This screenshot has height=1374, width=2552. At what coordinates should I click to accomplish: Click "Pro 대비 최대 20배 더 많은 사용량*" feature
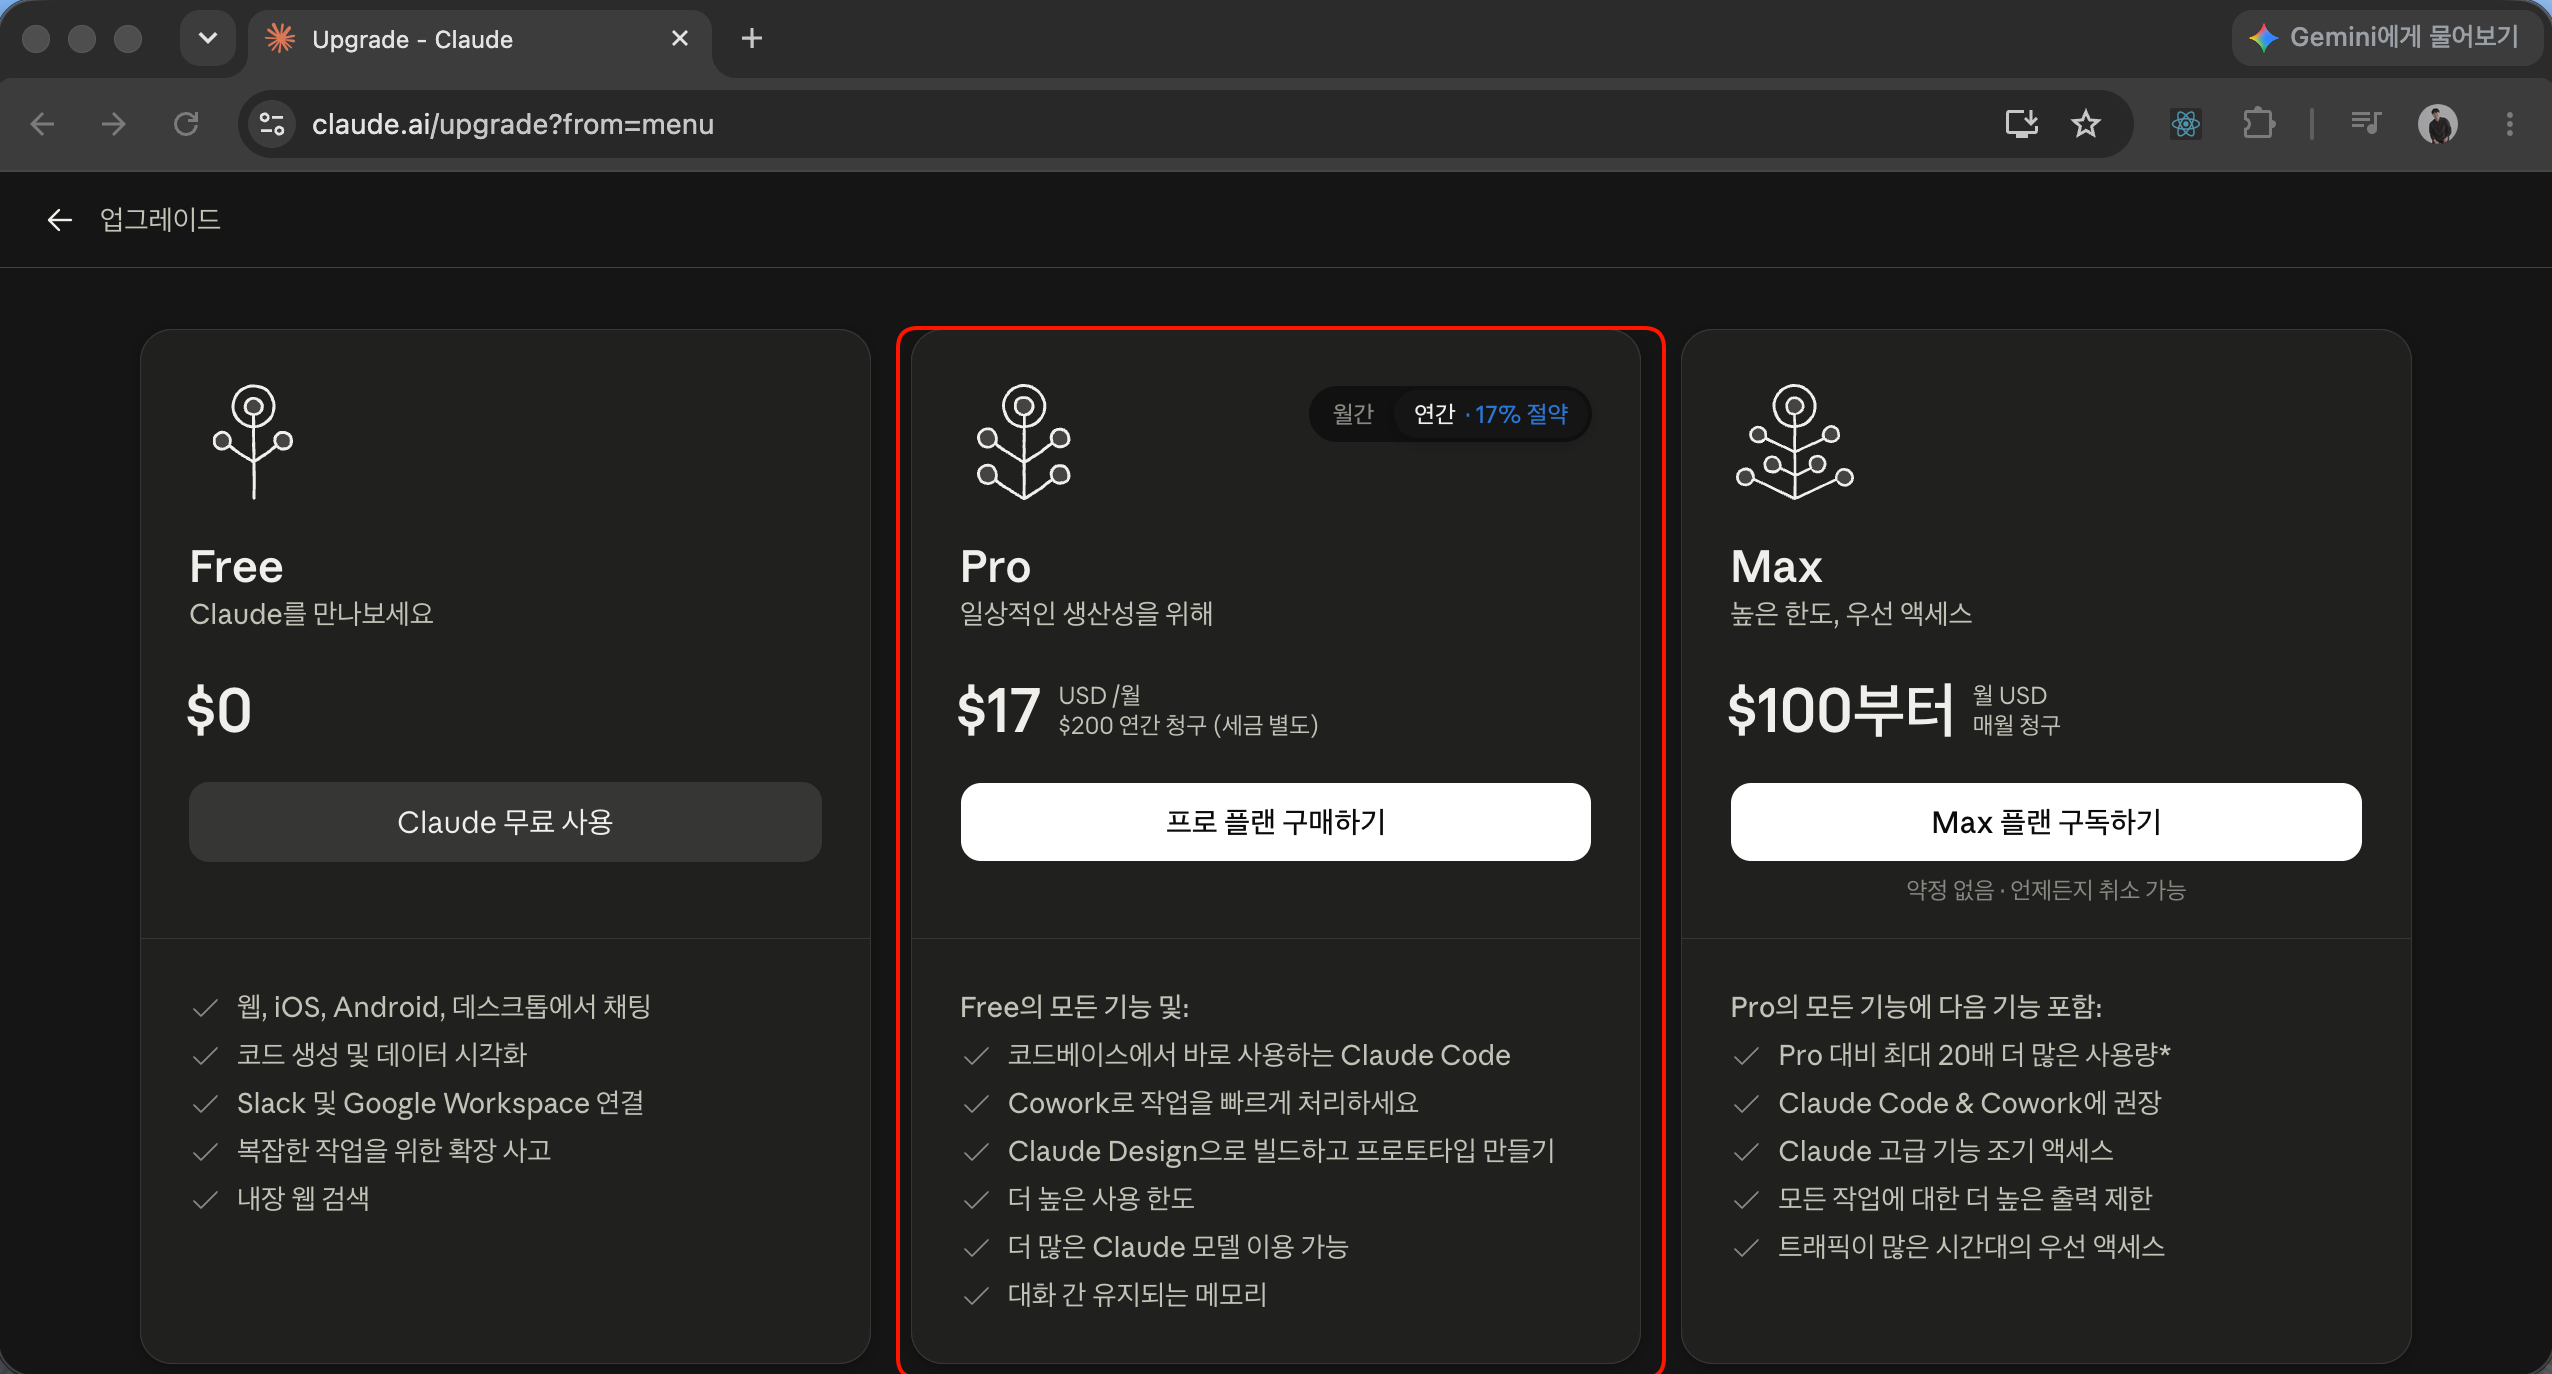[x=1974, y=1055]
